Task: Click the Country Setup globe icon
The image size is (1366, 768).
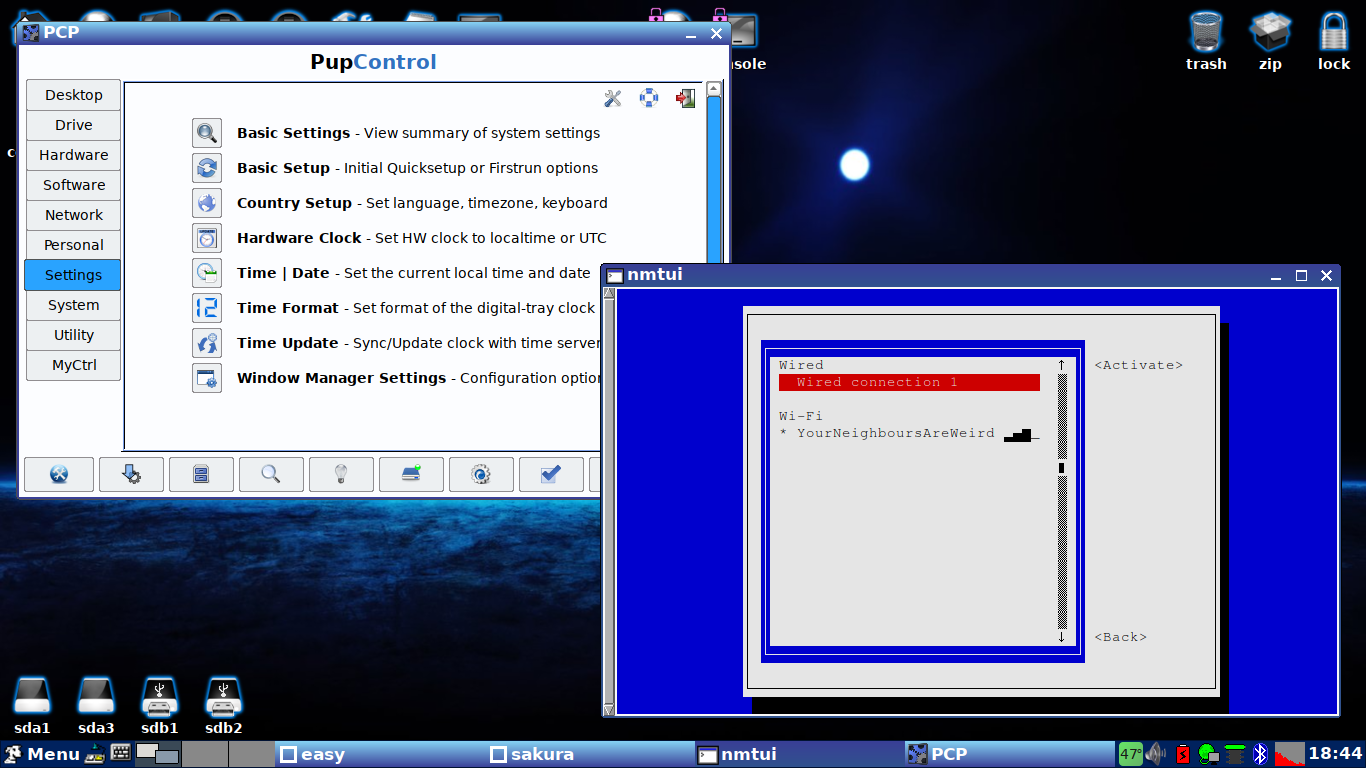Action: coord(206,203)
